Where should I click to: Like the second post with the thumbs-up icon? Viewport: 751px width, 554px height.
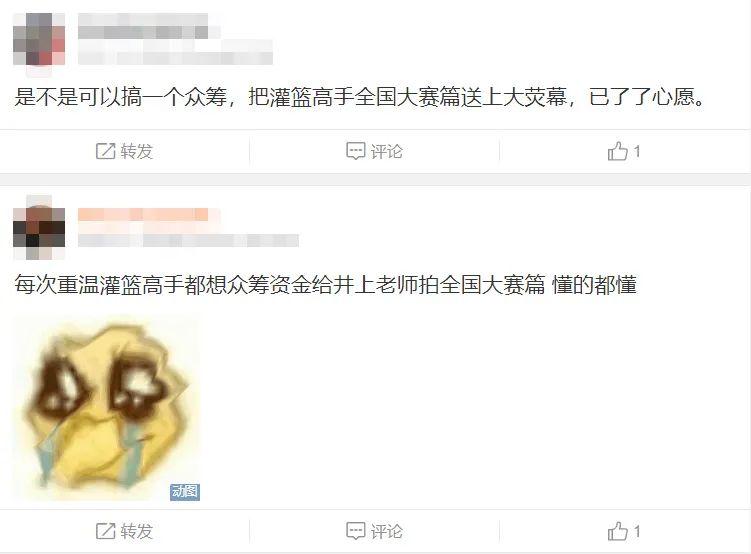617,531
